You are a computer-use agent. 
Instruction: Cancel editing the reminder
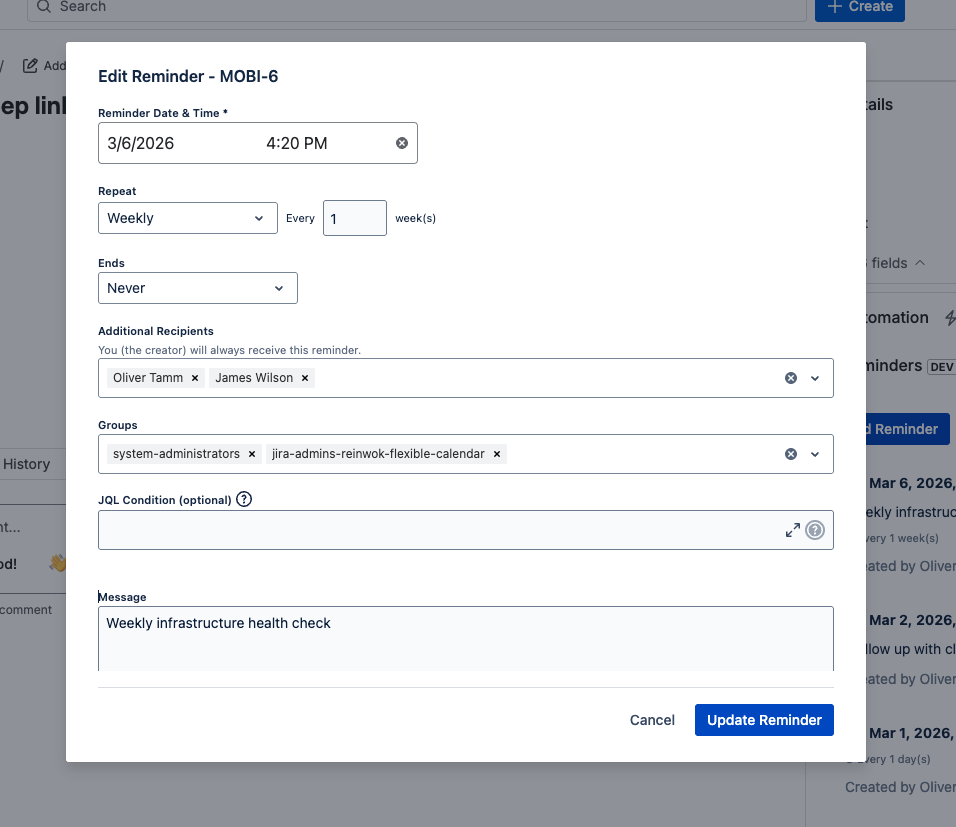coord(652,720)
